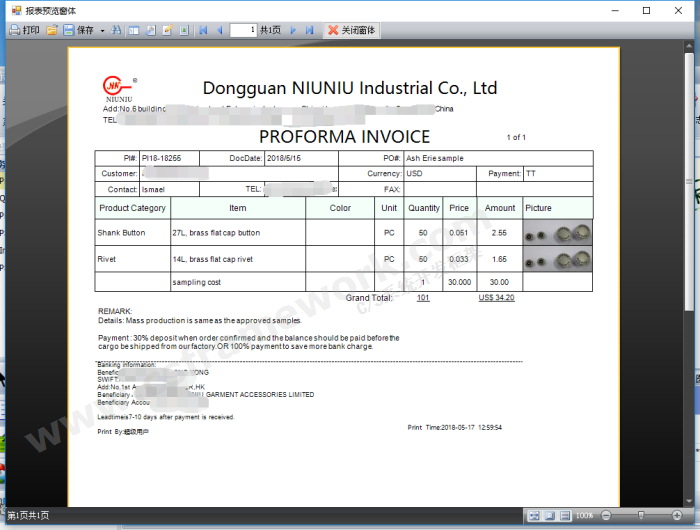
Task: Maximize the report preview window
Action: click(x=646, y=10)
